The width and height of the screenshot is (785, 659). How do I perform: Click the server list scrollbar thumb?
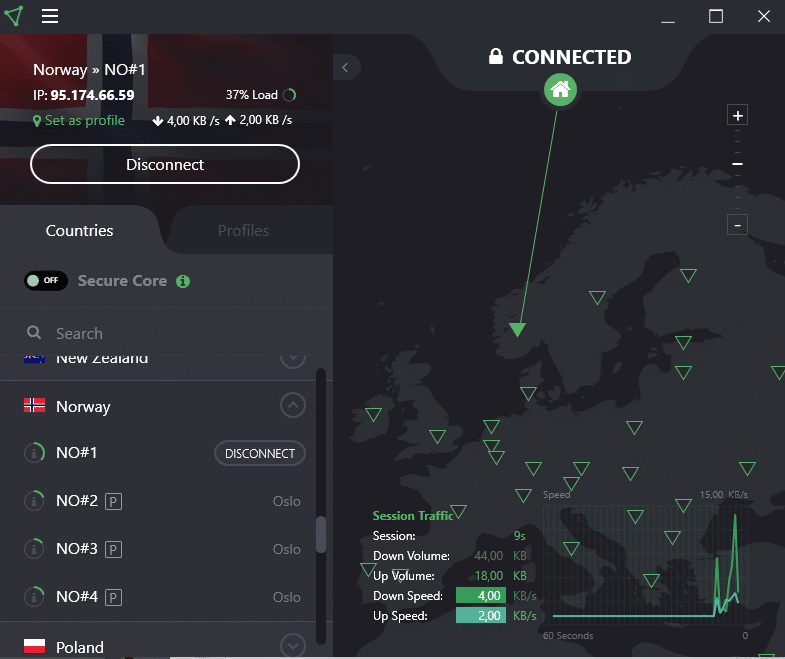point(321,534)
